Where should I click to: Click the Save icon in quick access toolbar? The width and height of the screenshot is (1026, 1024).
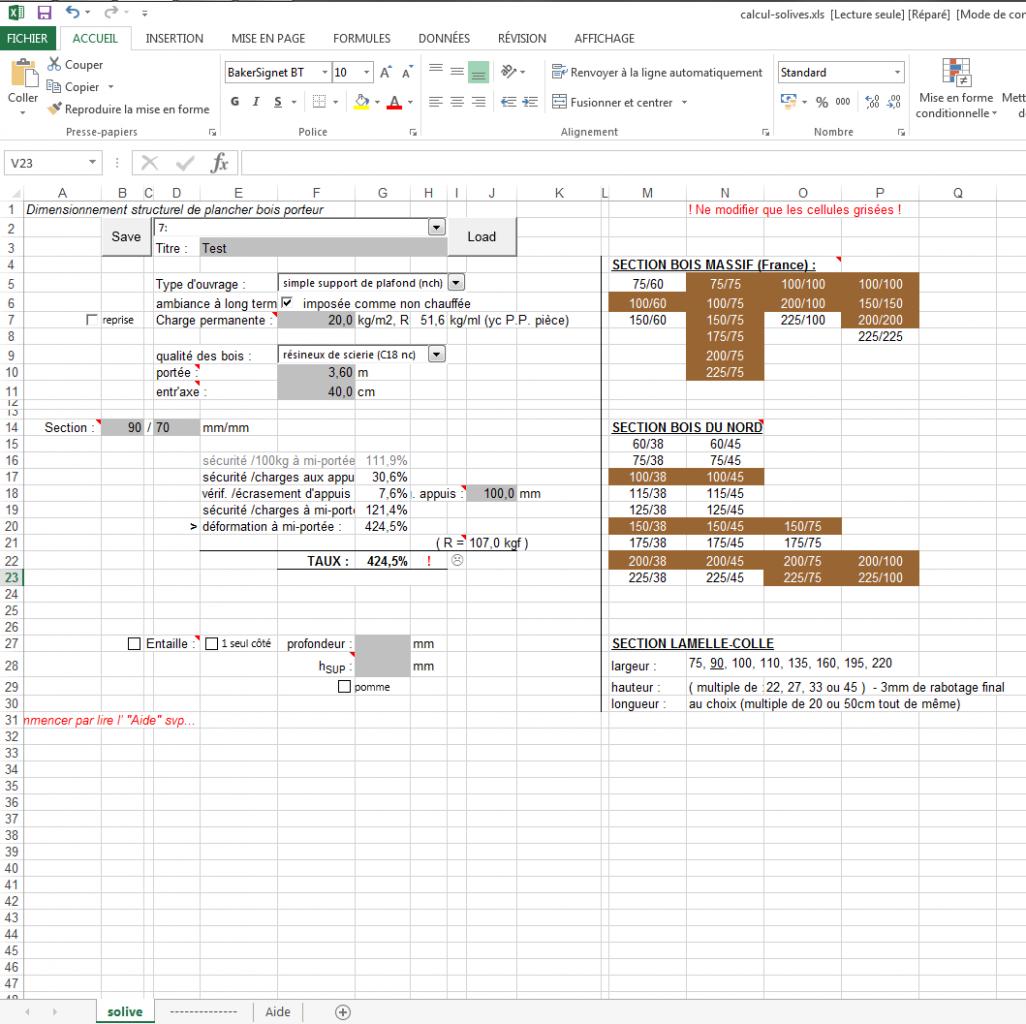(x=44, y=12)
